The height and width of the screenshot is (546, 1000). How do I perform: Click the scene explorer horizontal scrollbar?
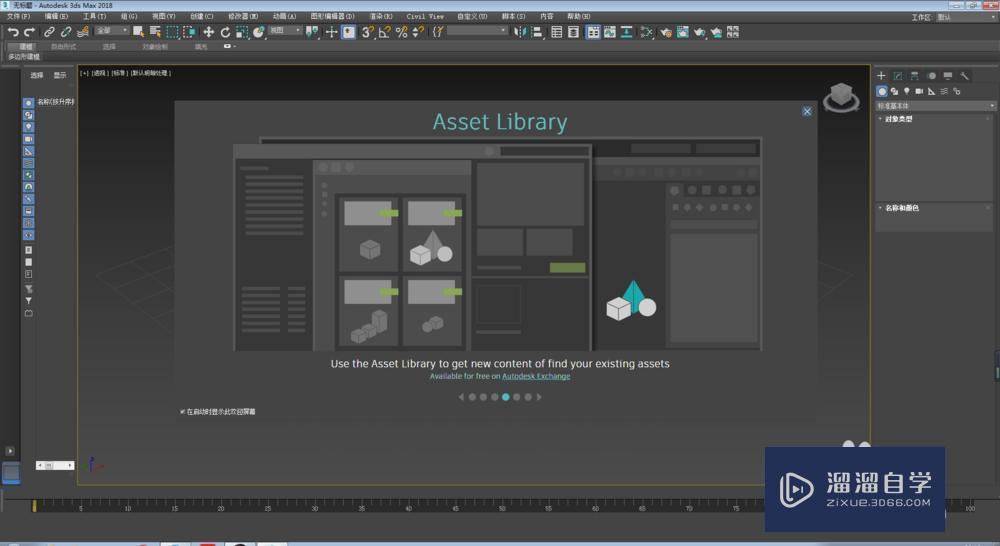click(x=55, y=466)
